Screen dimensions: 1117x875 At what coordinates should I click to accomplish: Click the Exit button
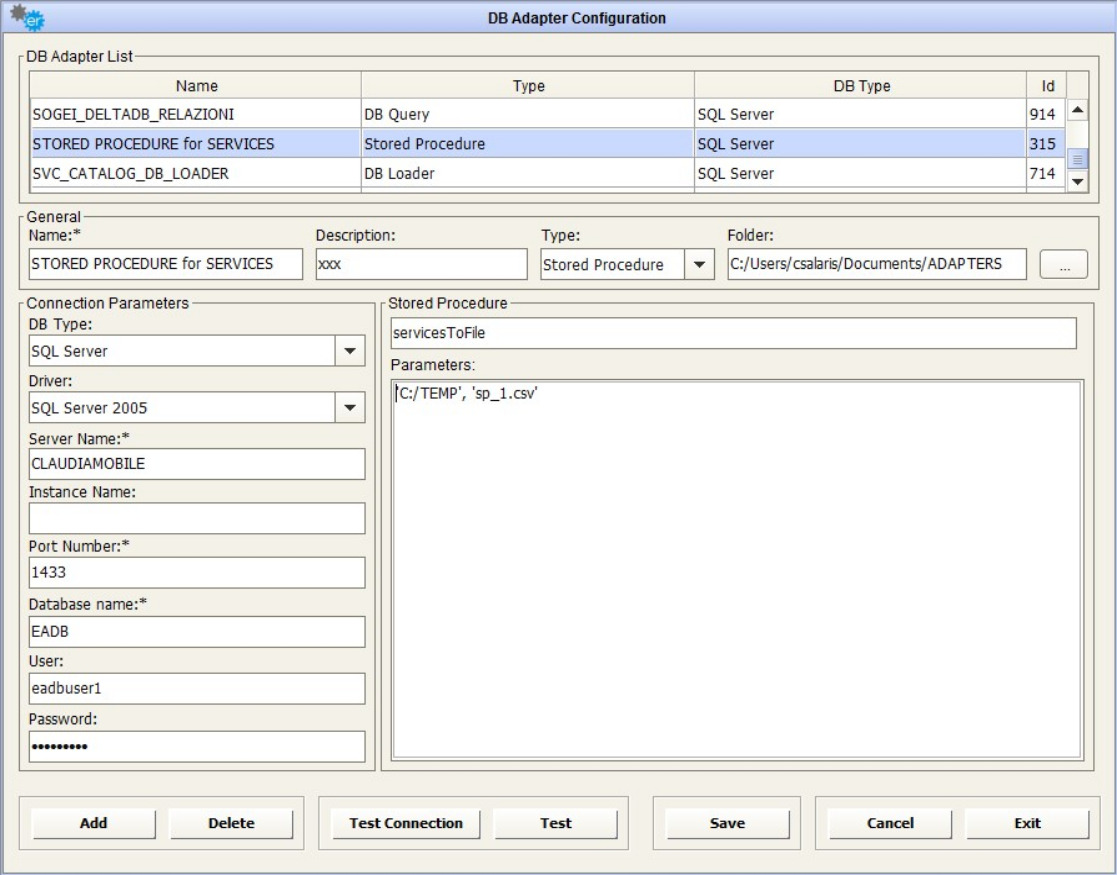1027,823
